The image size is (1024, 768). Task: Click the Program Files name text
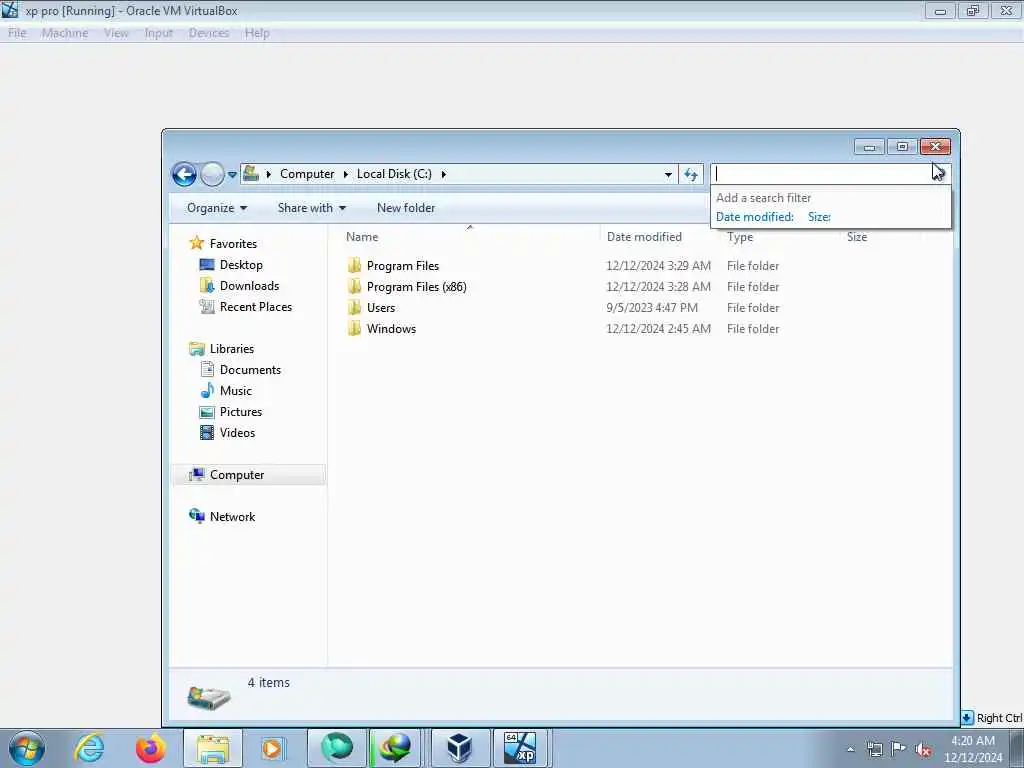[x=403, y=266]
